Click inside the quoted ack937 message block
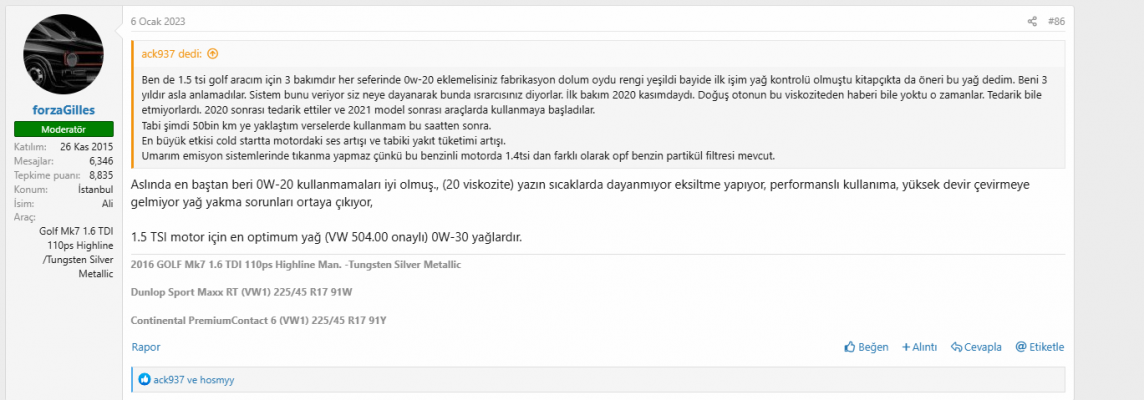The image size is (1144, 400). (x=500, y=110)
